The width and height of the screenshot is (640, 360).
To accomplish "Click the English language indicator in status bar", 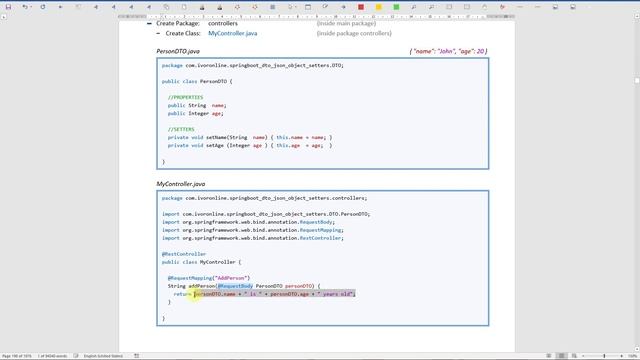I will [103, 356].
